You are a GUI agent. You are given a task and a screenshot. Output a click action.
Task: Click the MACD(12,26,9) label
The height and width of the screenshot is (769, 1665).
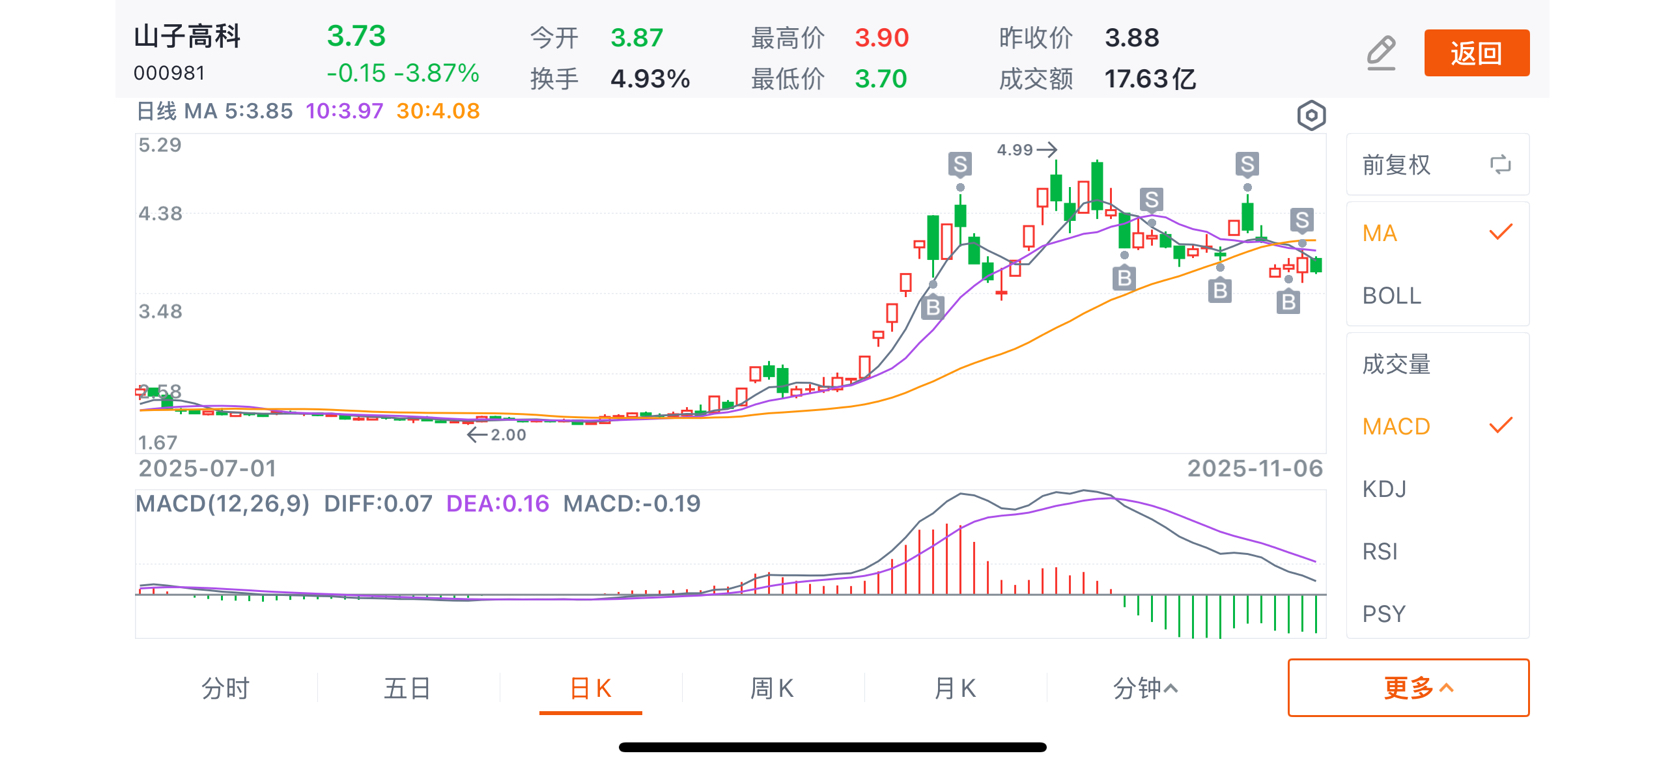[222, 504]
